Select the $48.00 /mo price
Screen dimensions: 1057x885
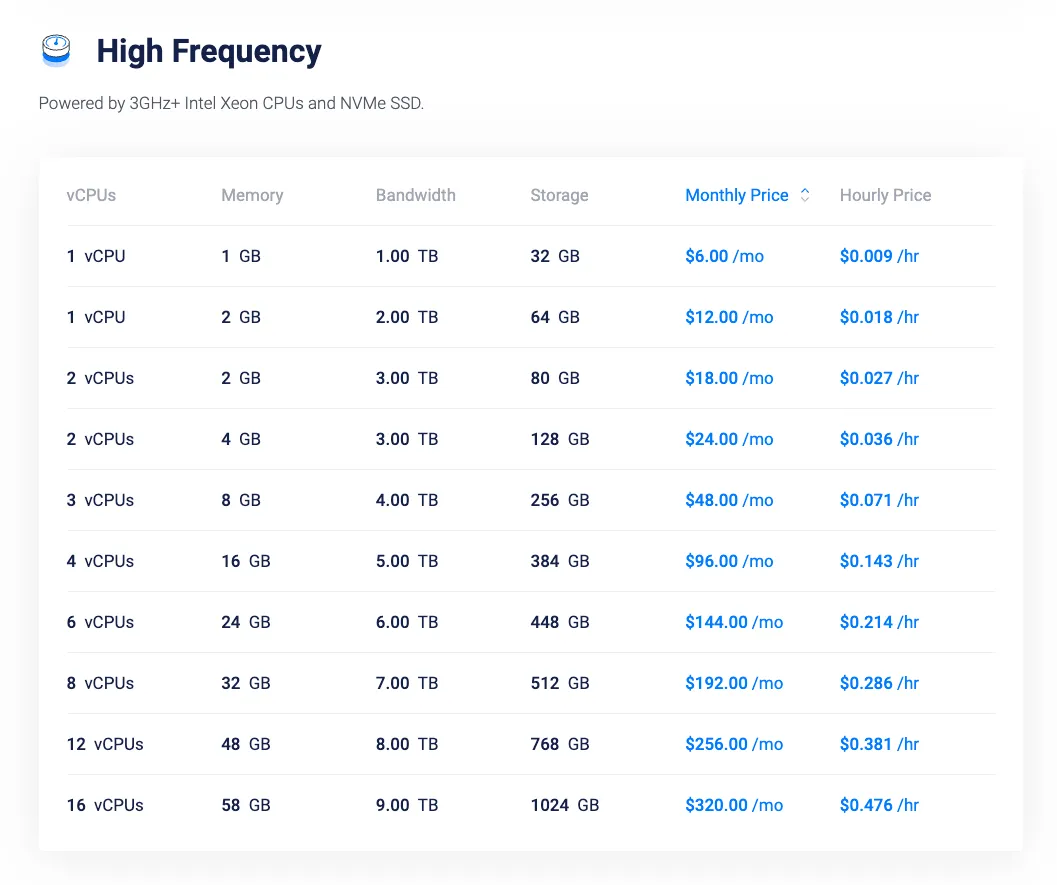pos(729,500)
